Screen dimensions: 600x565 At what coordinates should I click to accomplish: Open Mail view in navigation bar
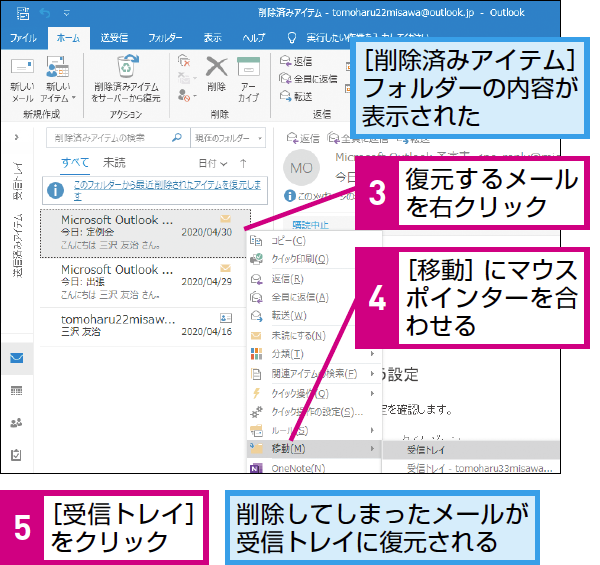click(x=16, y=358)
